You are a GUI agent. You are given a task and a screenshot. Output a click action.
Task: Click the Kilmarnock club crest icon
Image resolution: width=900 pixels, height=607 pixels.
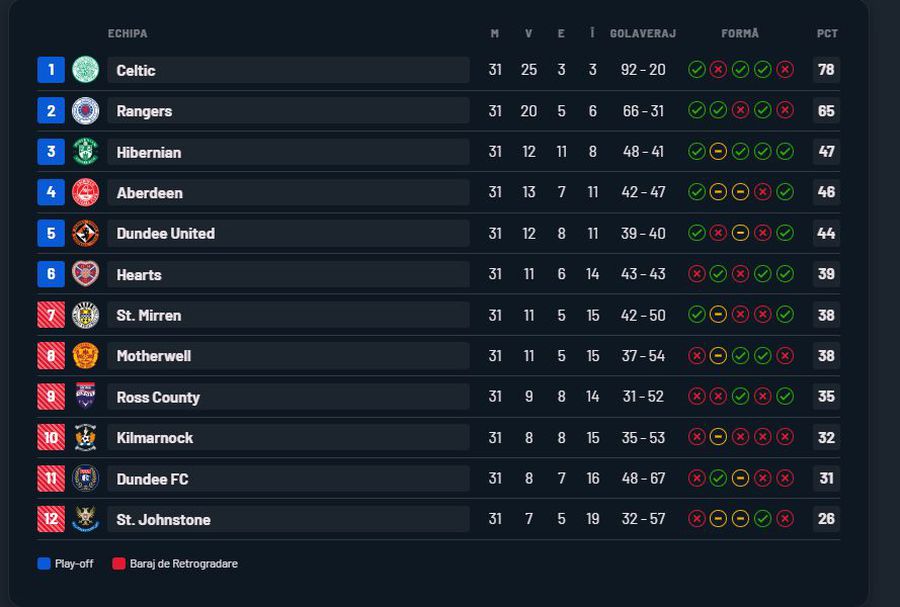click(x=86, y=438)
